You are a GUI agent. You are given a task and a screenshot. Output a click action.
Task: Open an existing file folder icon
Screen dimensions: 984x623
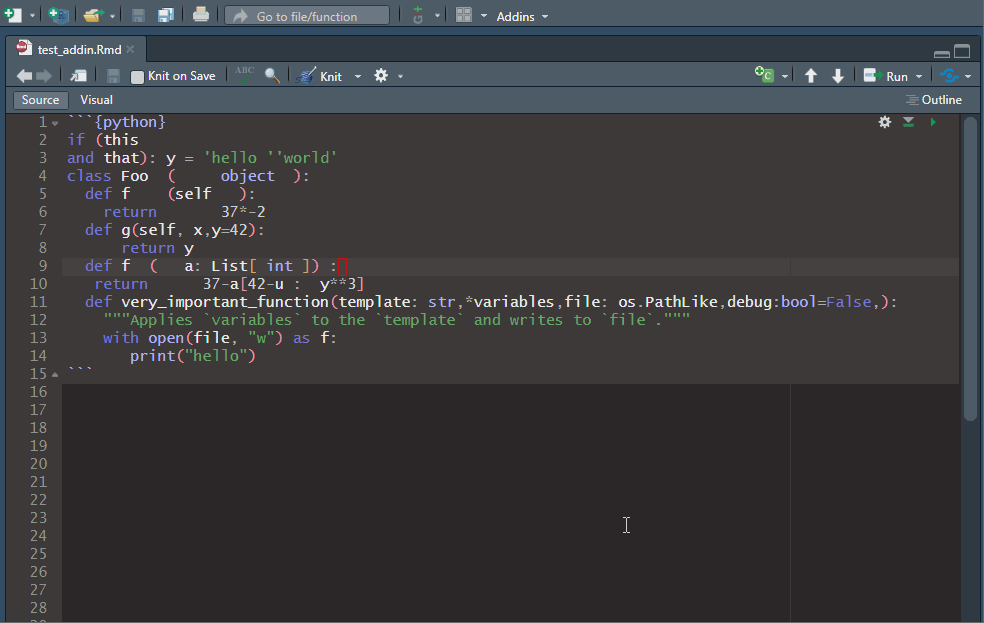click(92, 15)
